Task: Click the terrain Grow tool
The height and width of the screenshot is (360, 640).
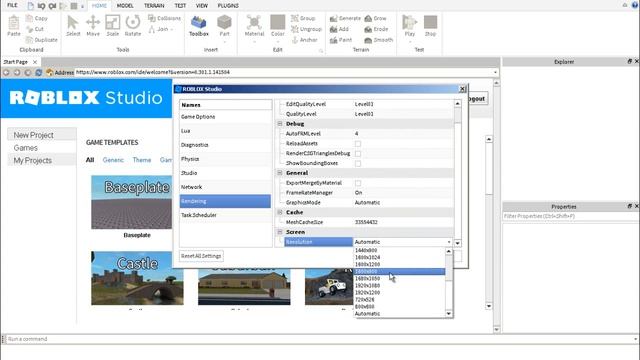Action: click(x=375, y=18)
